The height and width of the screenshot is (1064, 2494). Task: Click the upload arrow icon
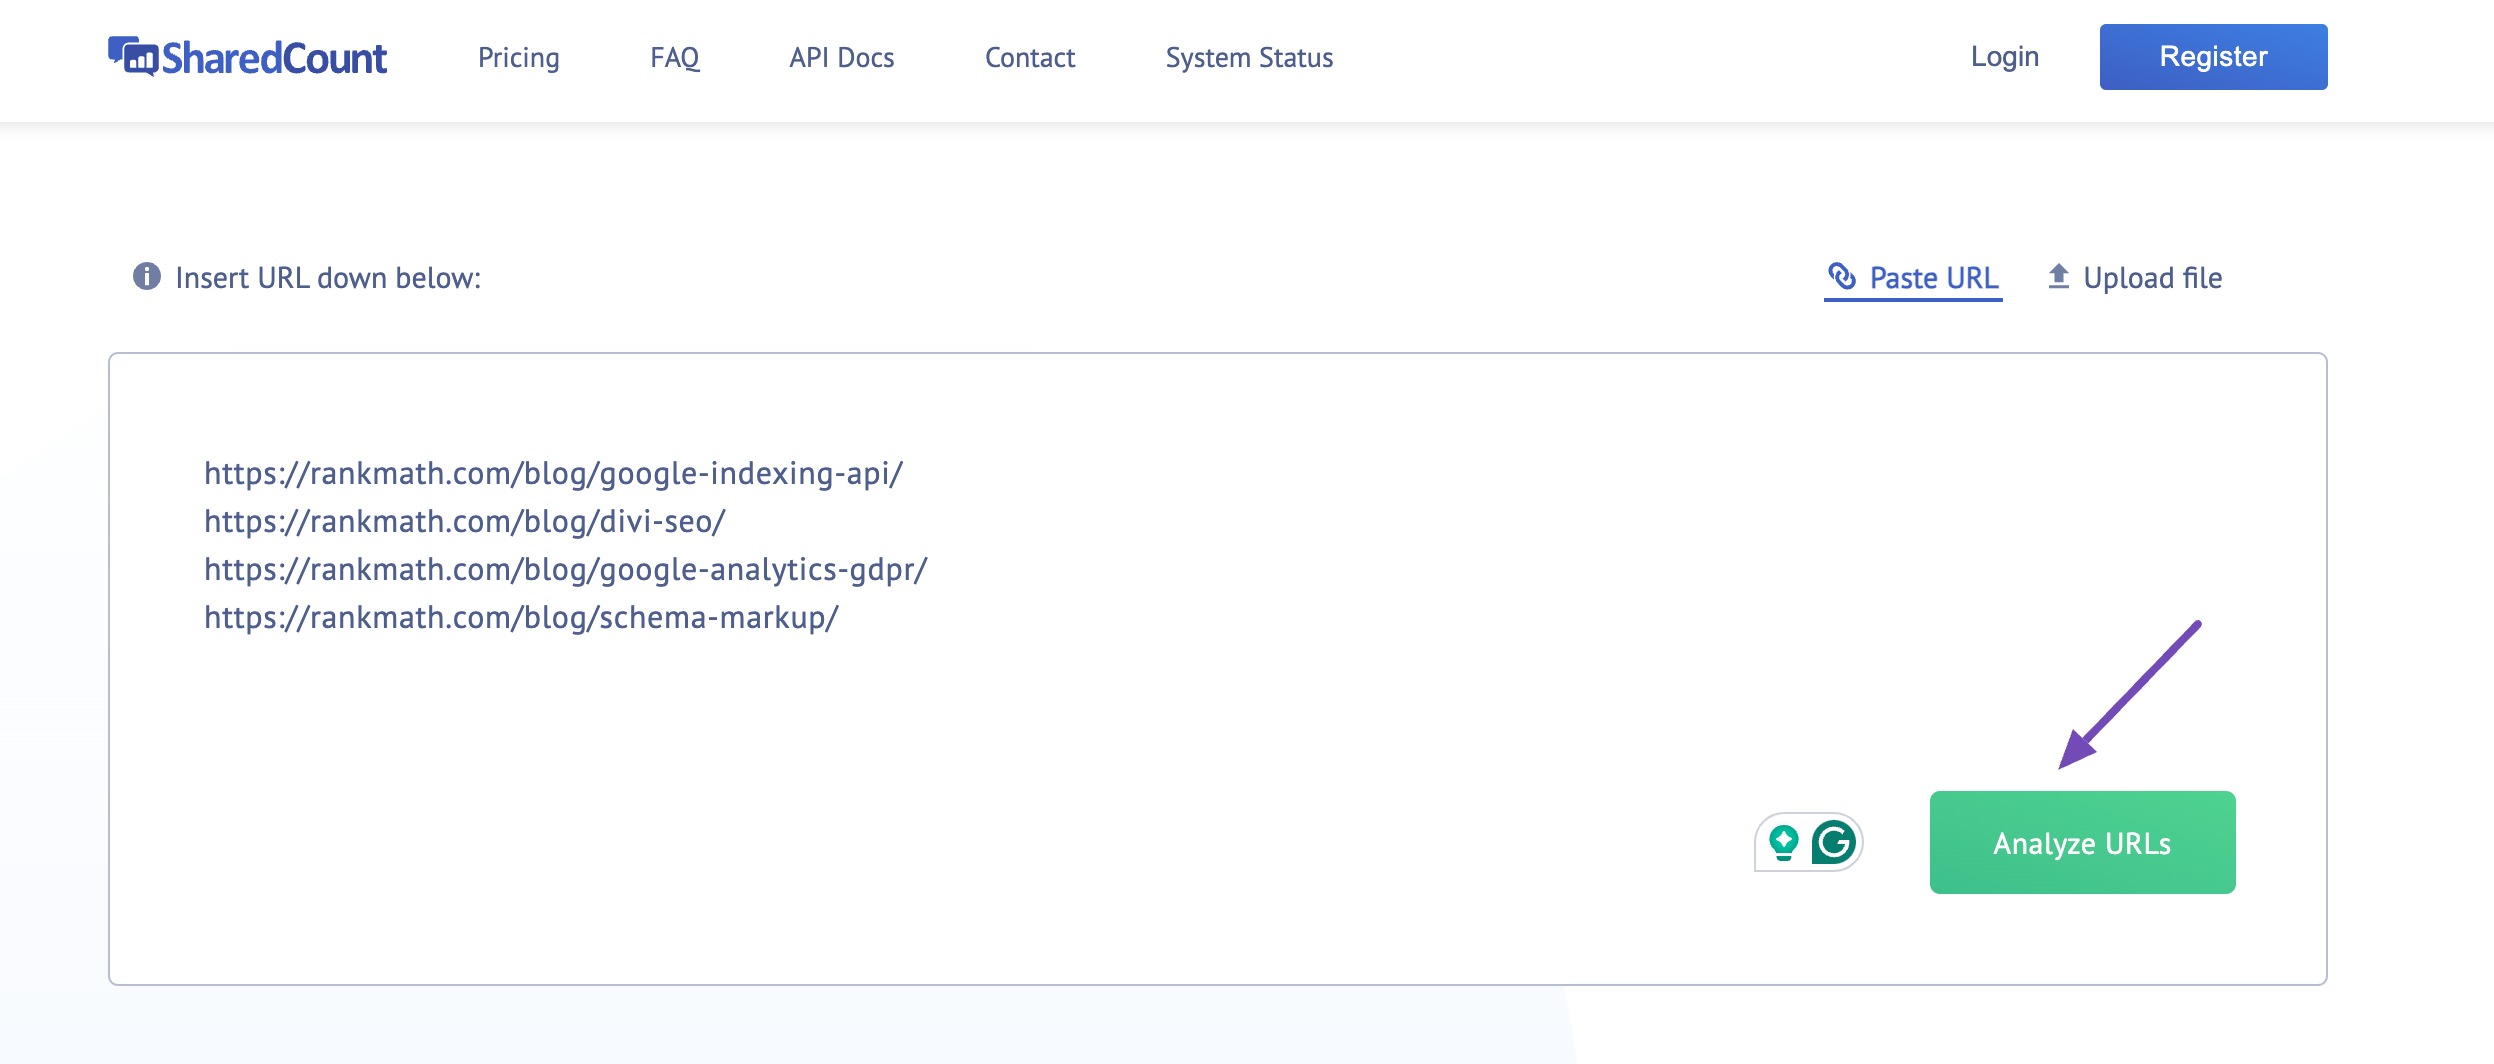[x=2058, y=276]
